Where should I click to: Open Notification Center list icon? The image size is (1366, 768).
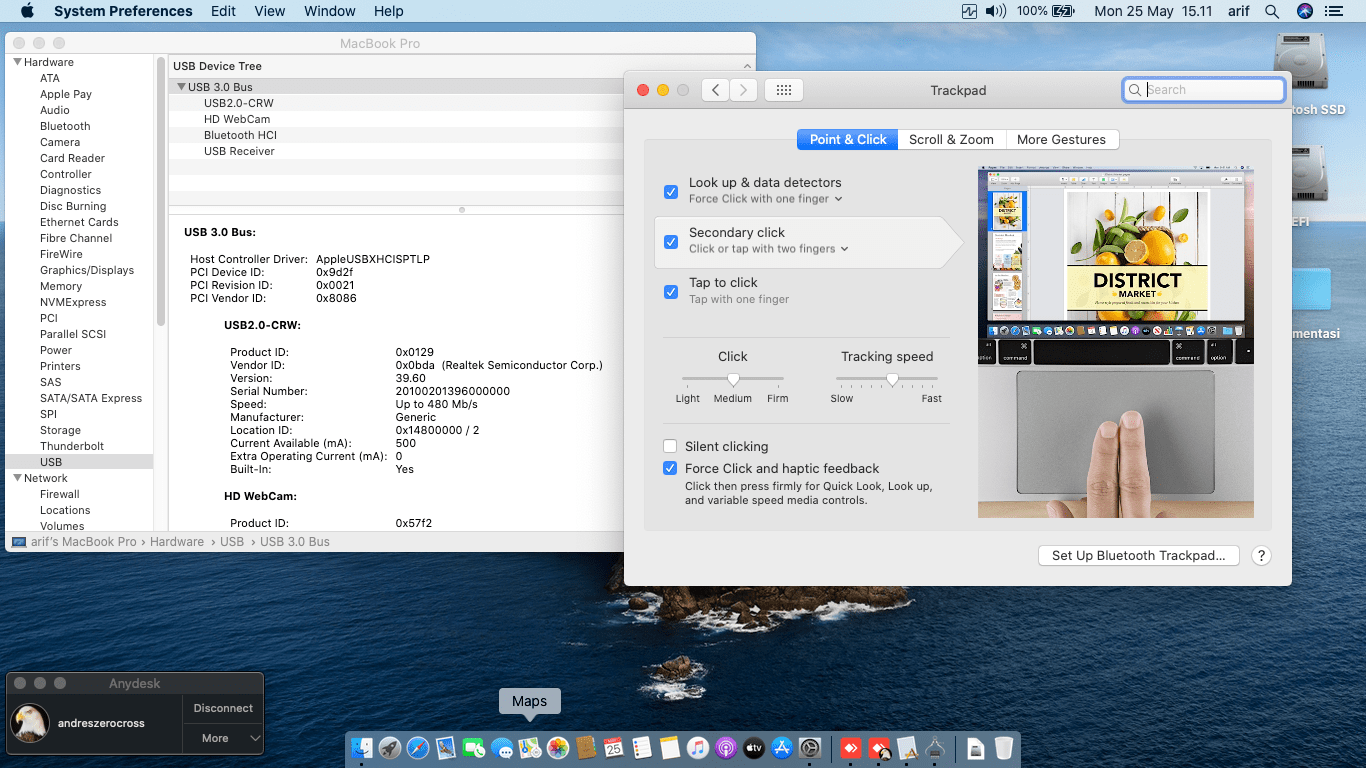(1333, 11)
